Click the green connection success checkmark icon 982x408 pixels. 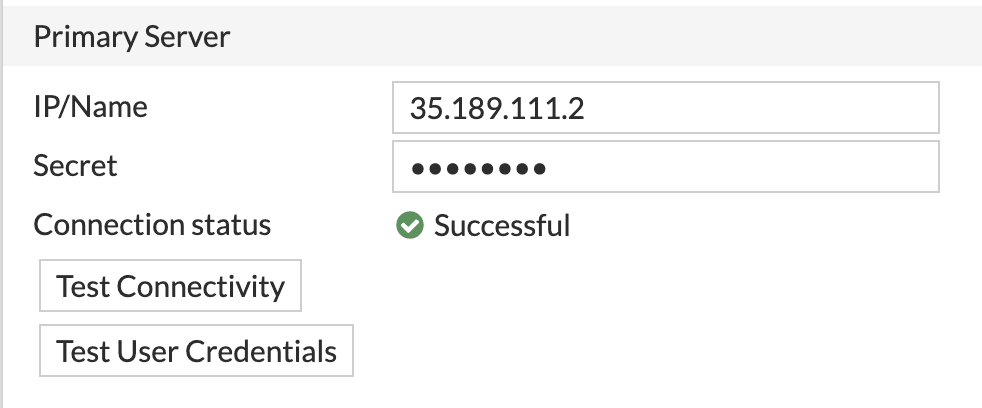pyautogui.click(x=410, y=226)
